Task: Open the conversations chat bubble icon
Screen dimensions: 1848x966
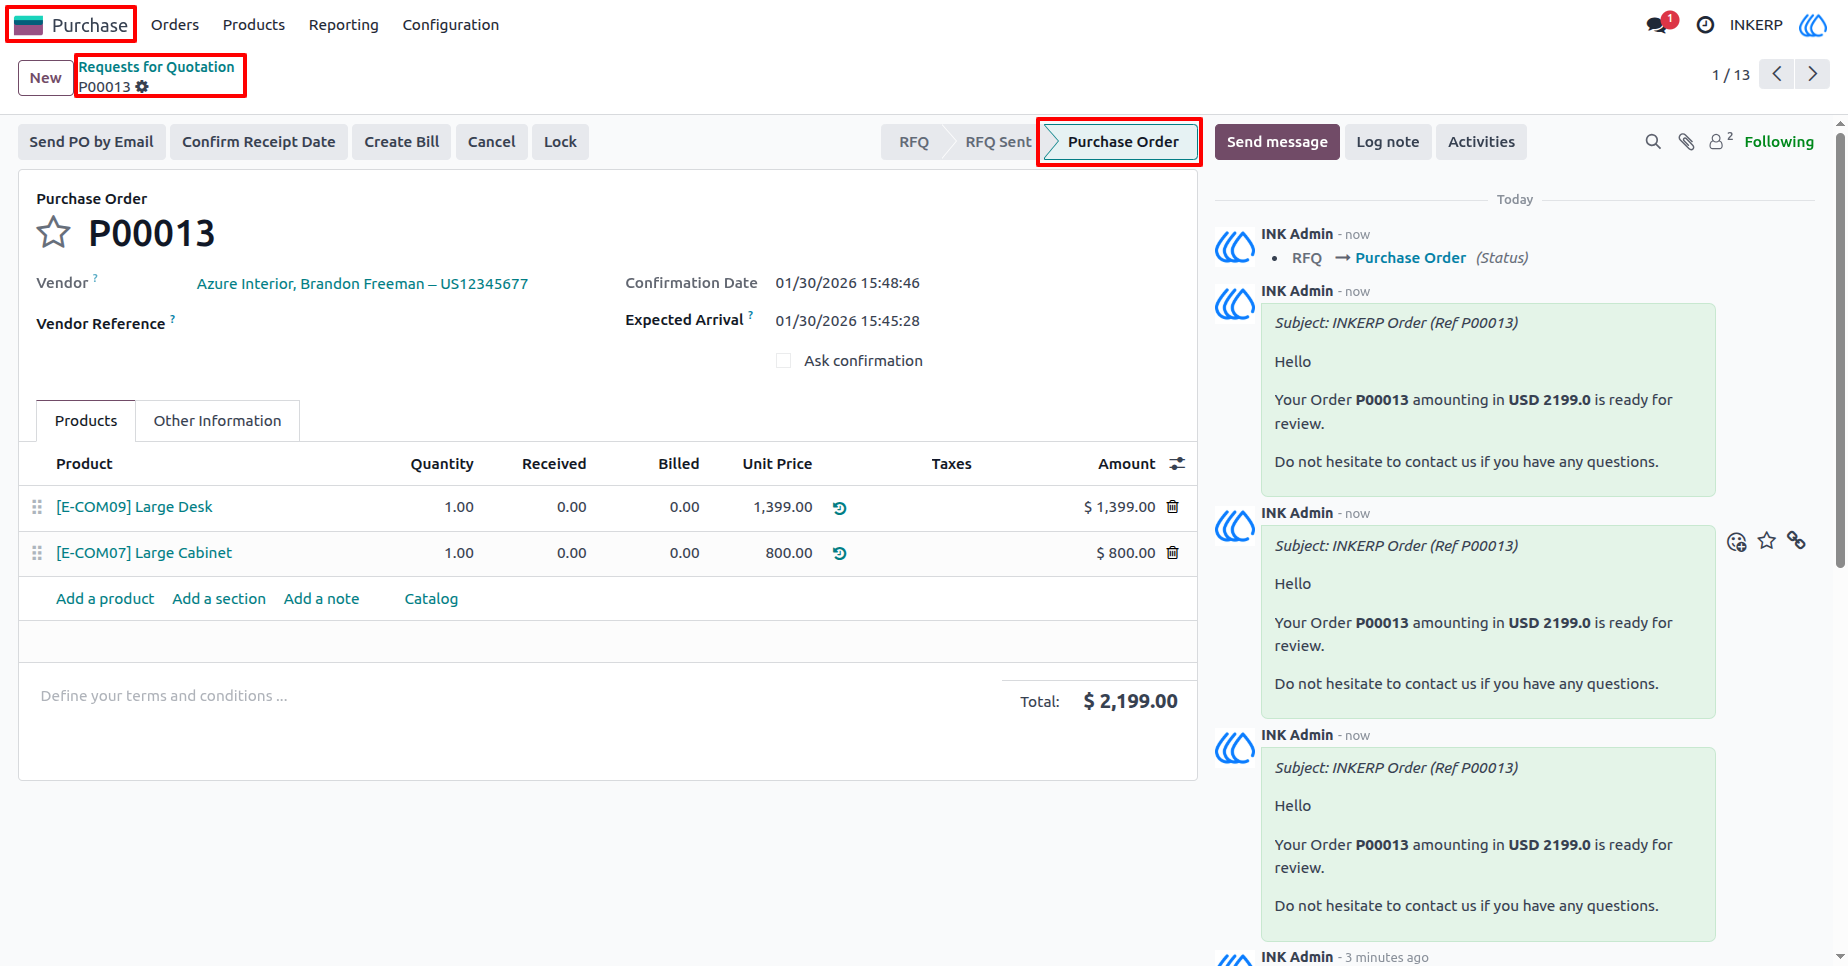Action: [1656, 25]
